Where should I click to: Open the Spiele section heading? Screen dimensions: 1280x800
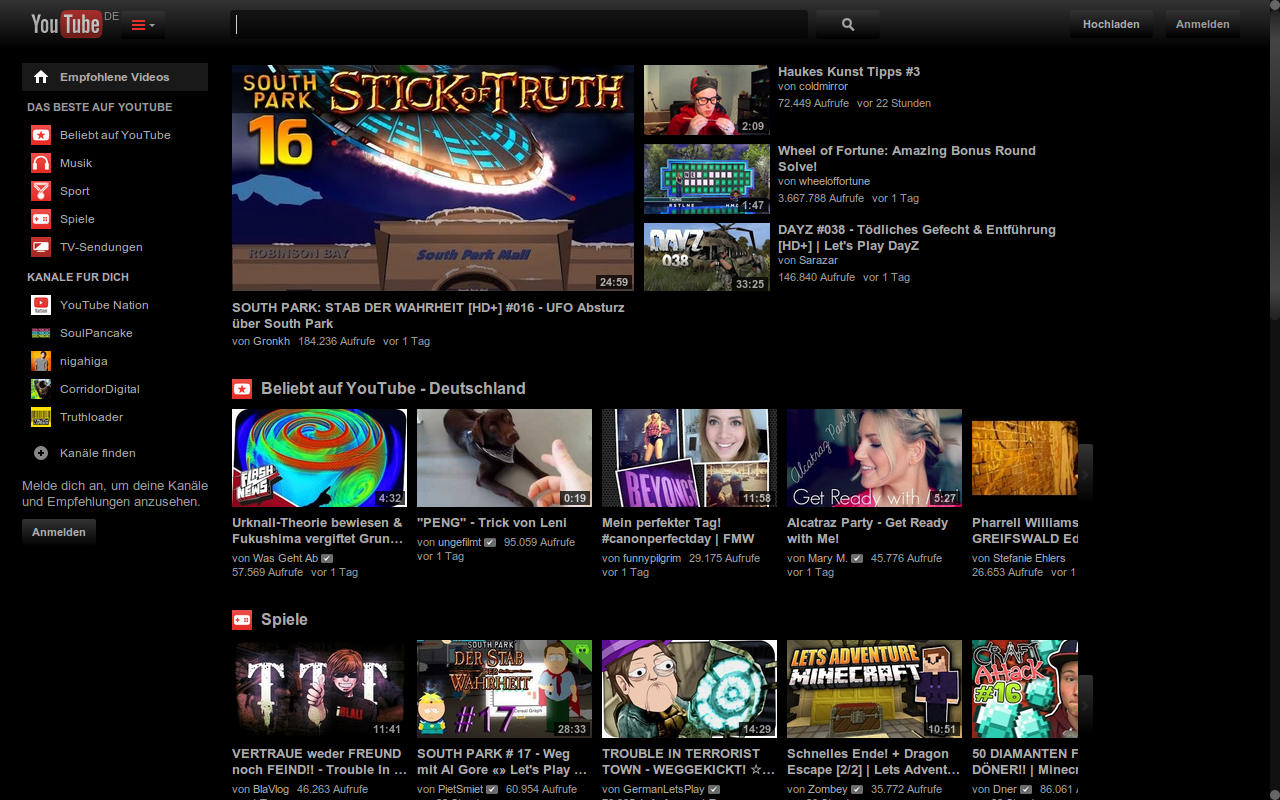tap(284, 619)
